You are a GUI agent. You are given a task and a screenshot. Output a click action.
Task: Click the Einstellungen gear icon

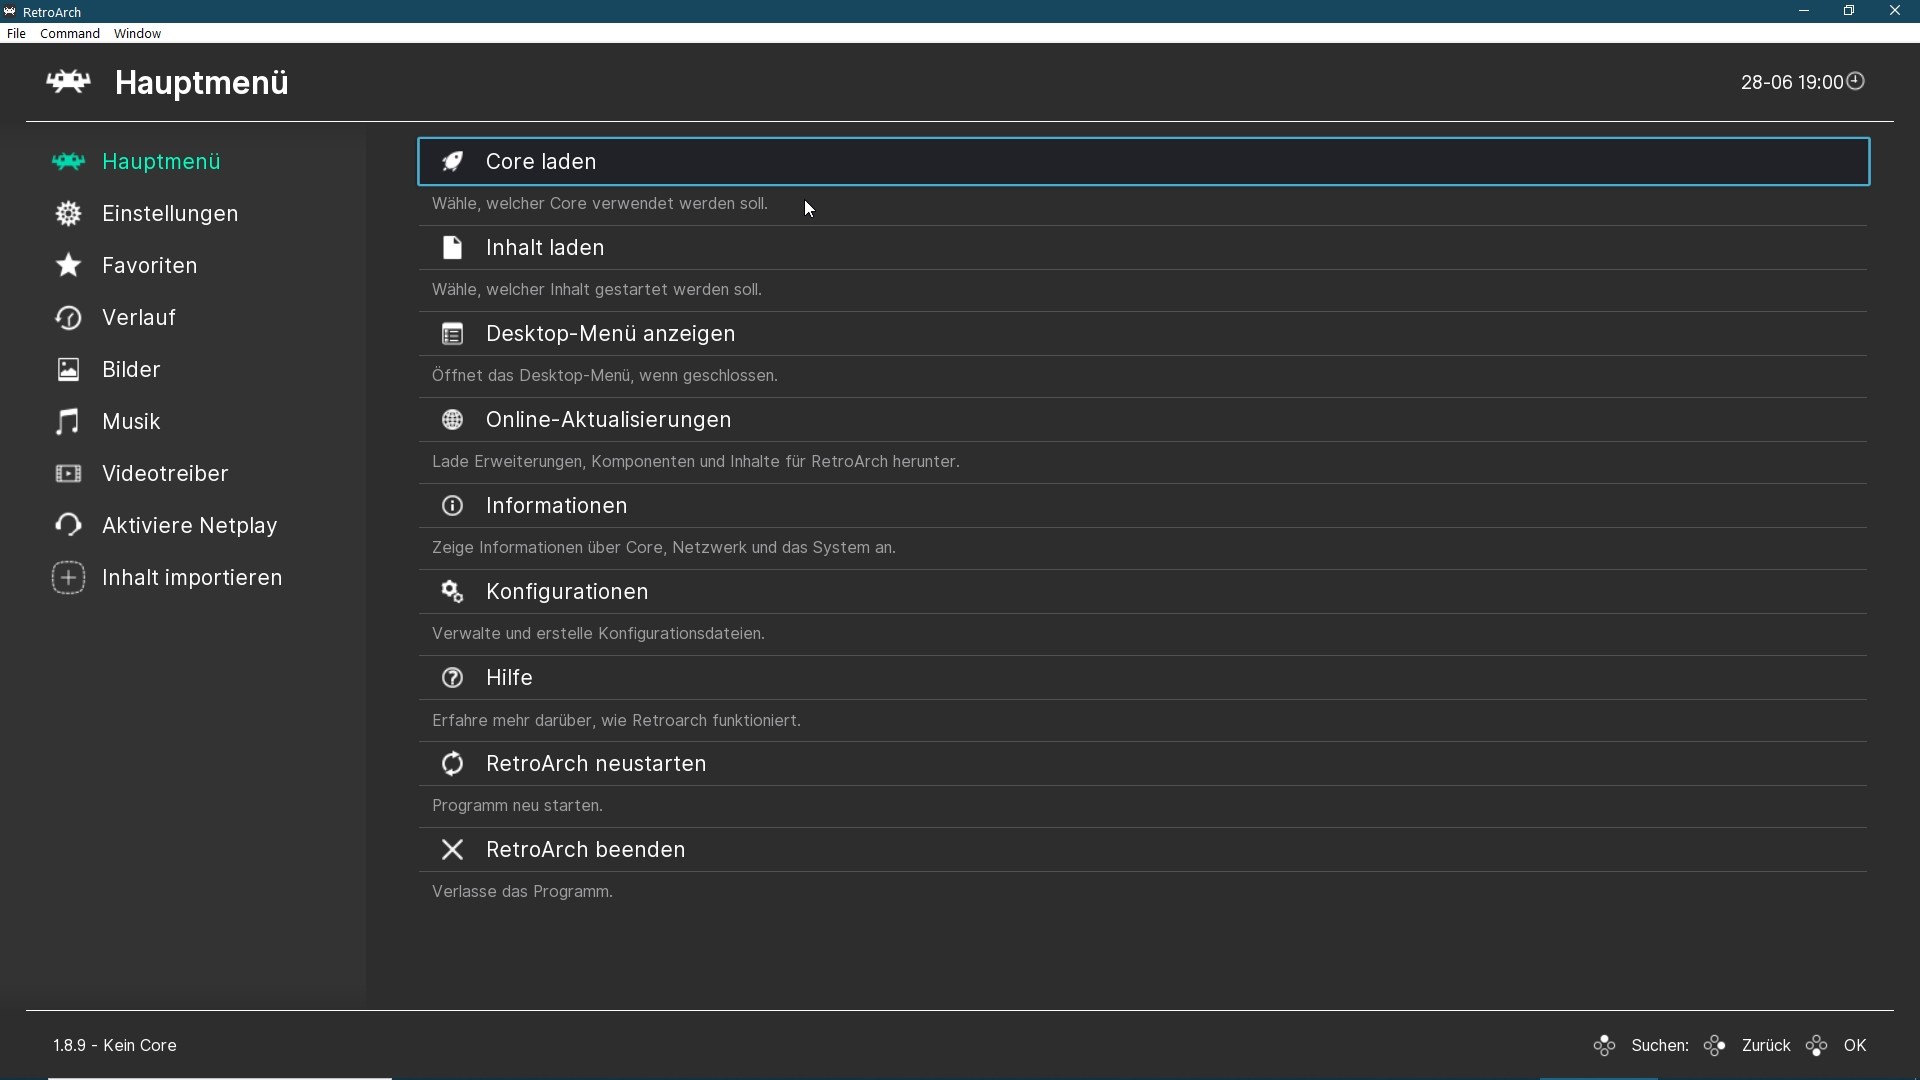point(68,214)
